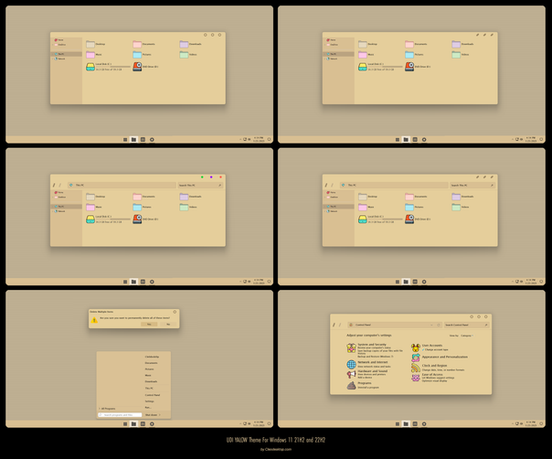Open the Network and Internet globe icon
Viewport: 552px width, 459px height.
click(x=351, y=364)
